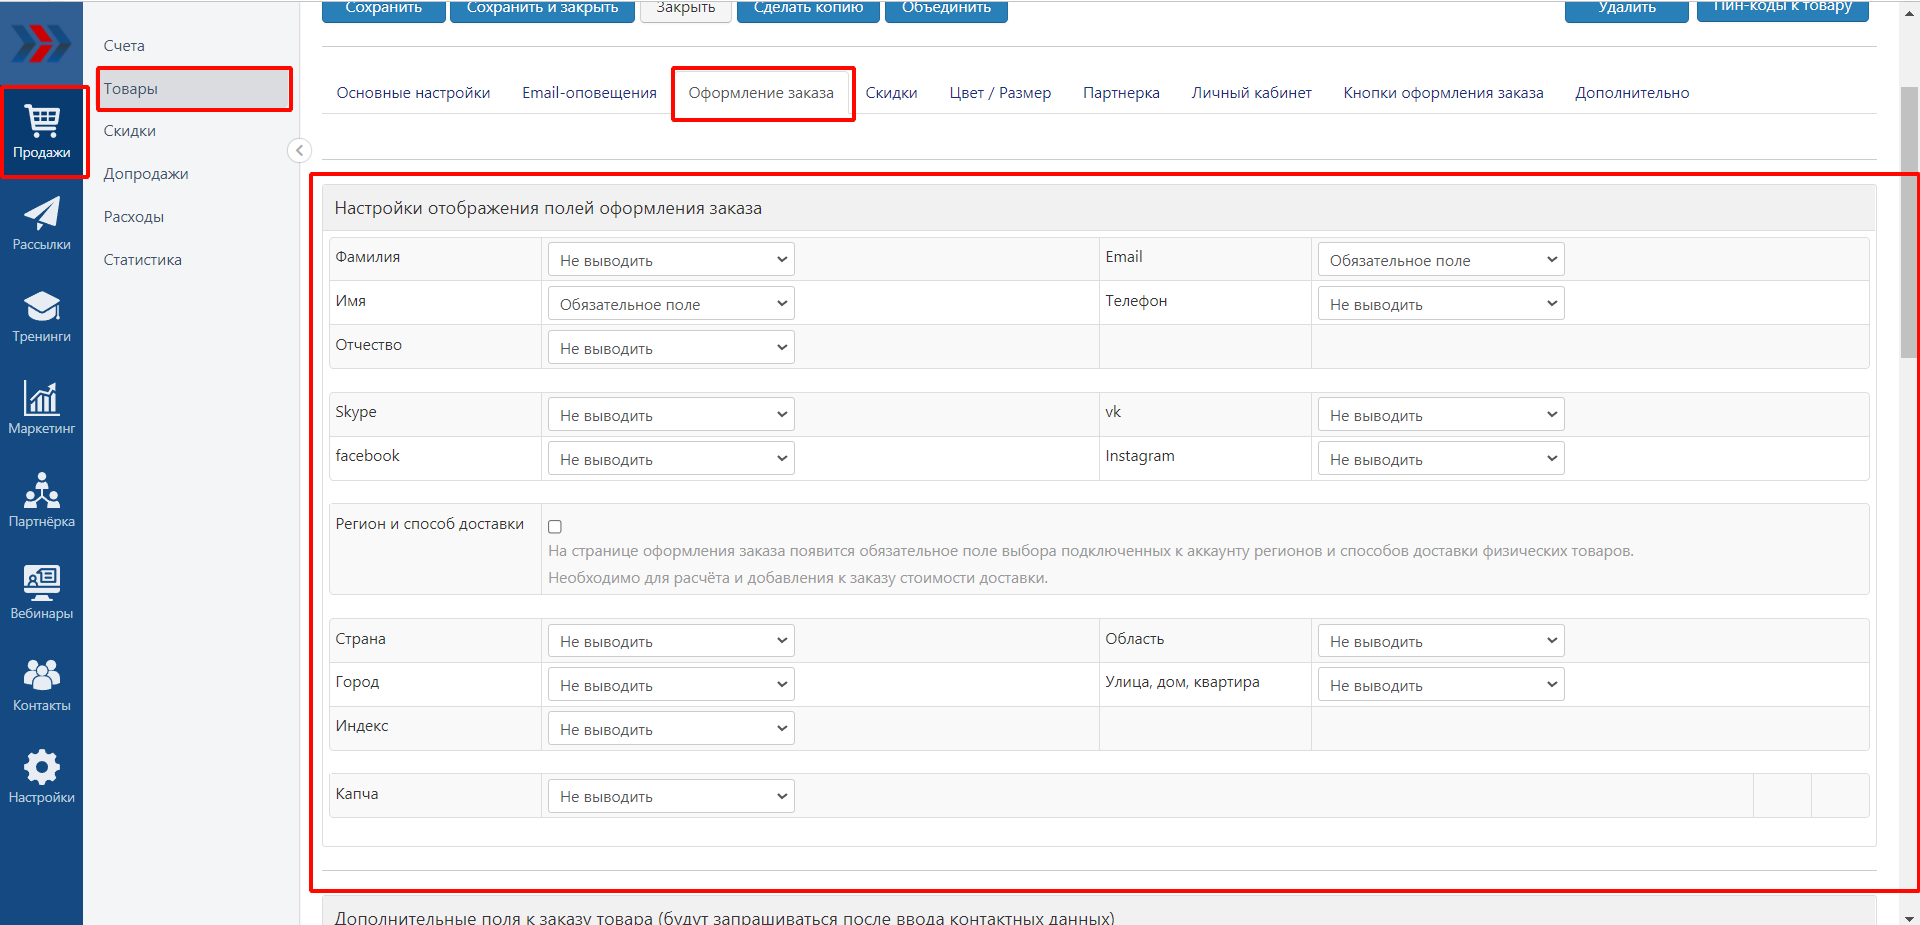
Task: Switch to Партнерка tab
Action: pyautogui.click(x=1121, y=93)
